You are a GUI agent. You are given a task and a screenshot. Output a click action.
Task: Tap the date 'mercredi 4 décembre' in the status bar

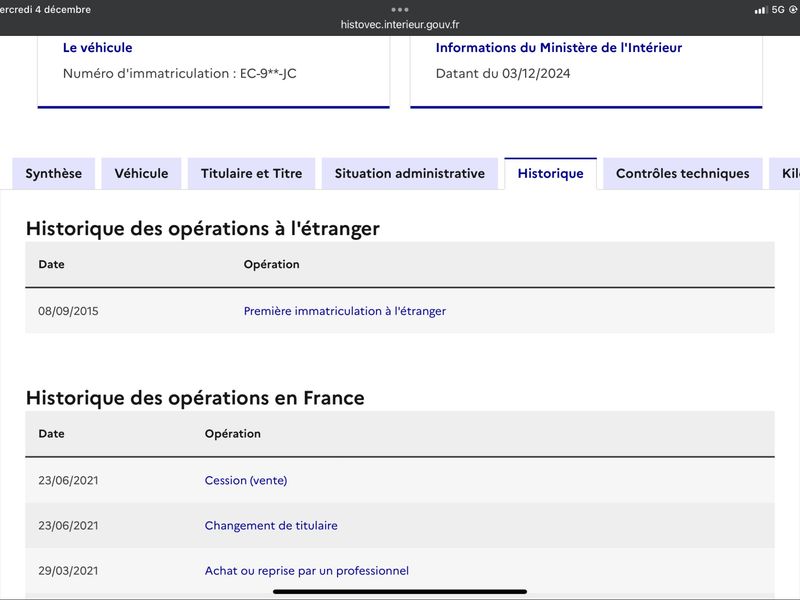[x=45, y=9]
